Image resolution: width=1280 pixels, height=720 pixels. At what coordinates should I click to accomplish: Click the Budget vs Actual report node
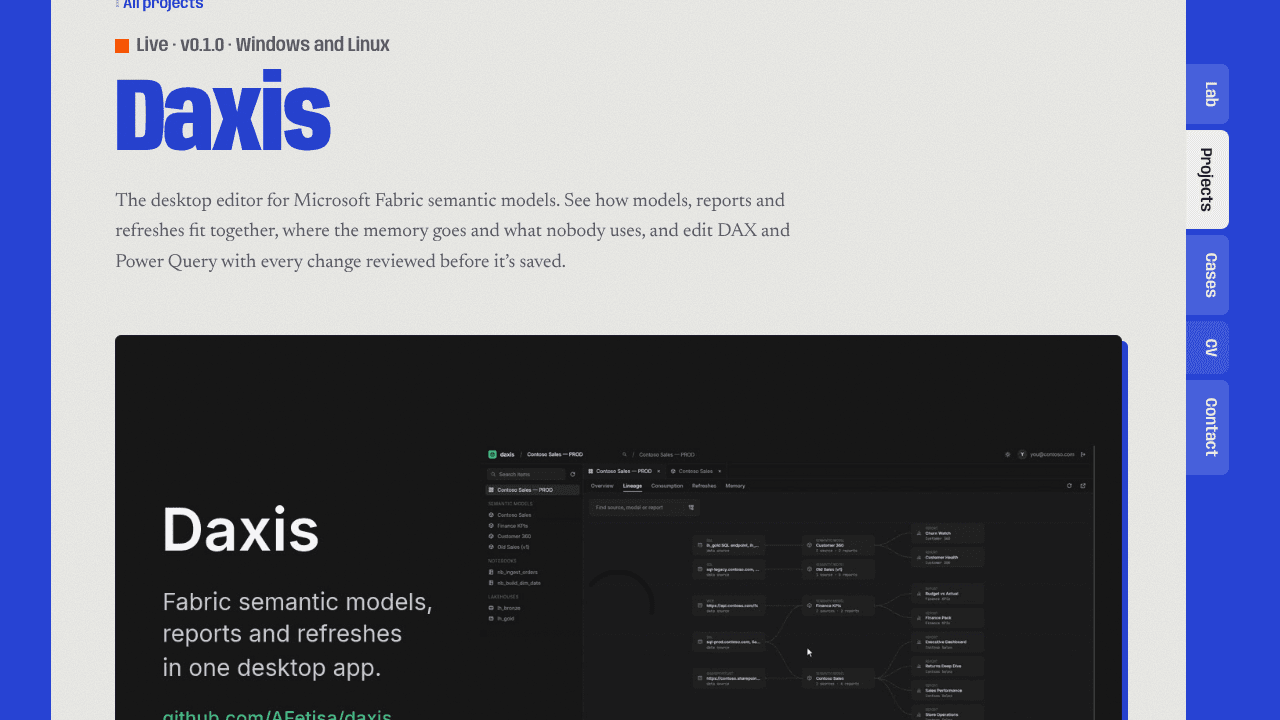(x=947, y=594)
